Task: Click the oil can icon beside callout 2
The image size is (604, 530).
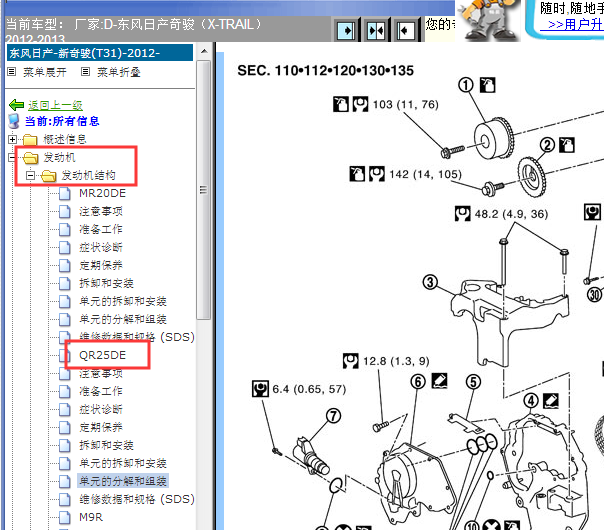Action: (567, 145)
